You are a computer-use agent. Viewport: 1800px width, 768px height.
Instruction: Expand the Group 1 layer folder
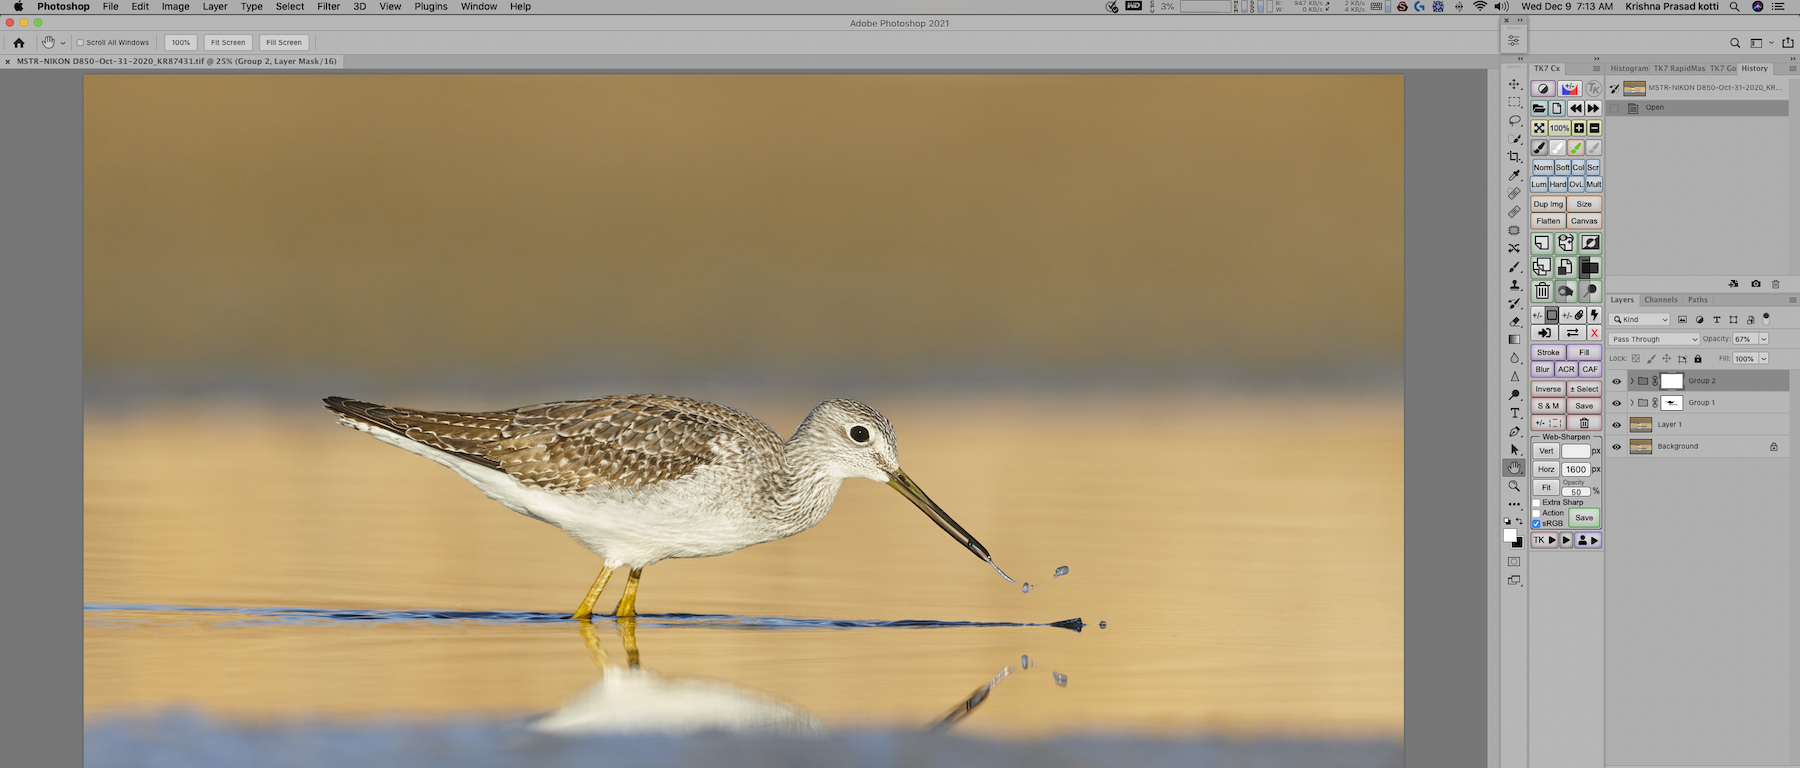click(1631, 403)
